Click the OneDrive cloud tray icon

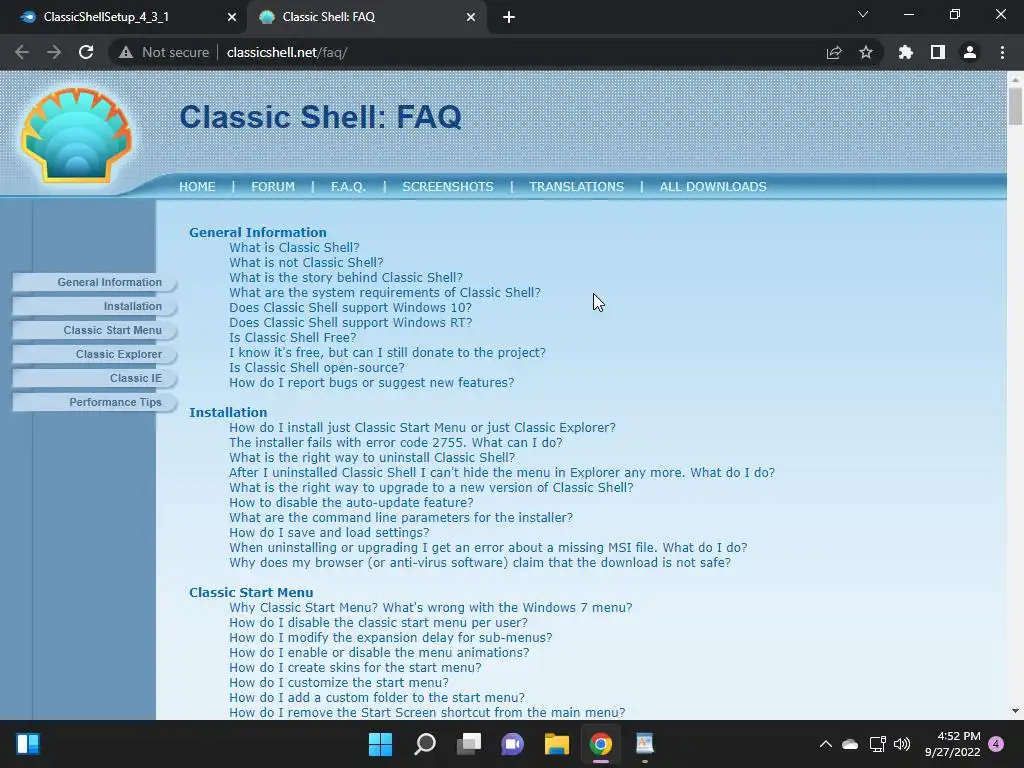pyautogui.click(x=850, y=744)
